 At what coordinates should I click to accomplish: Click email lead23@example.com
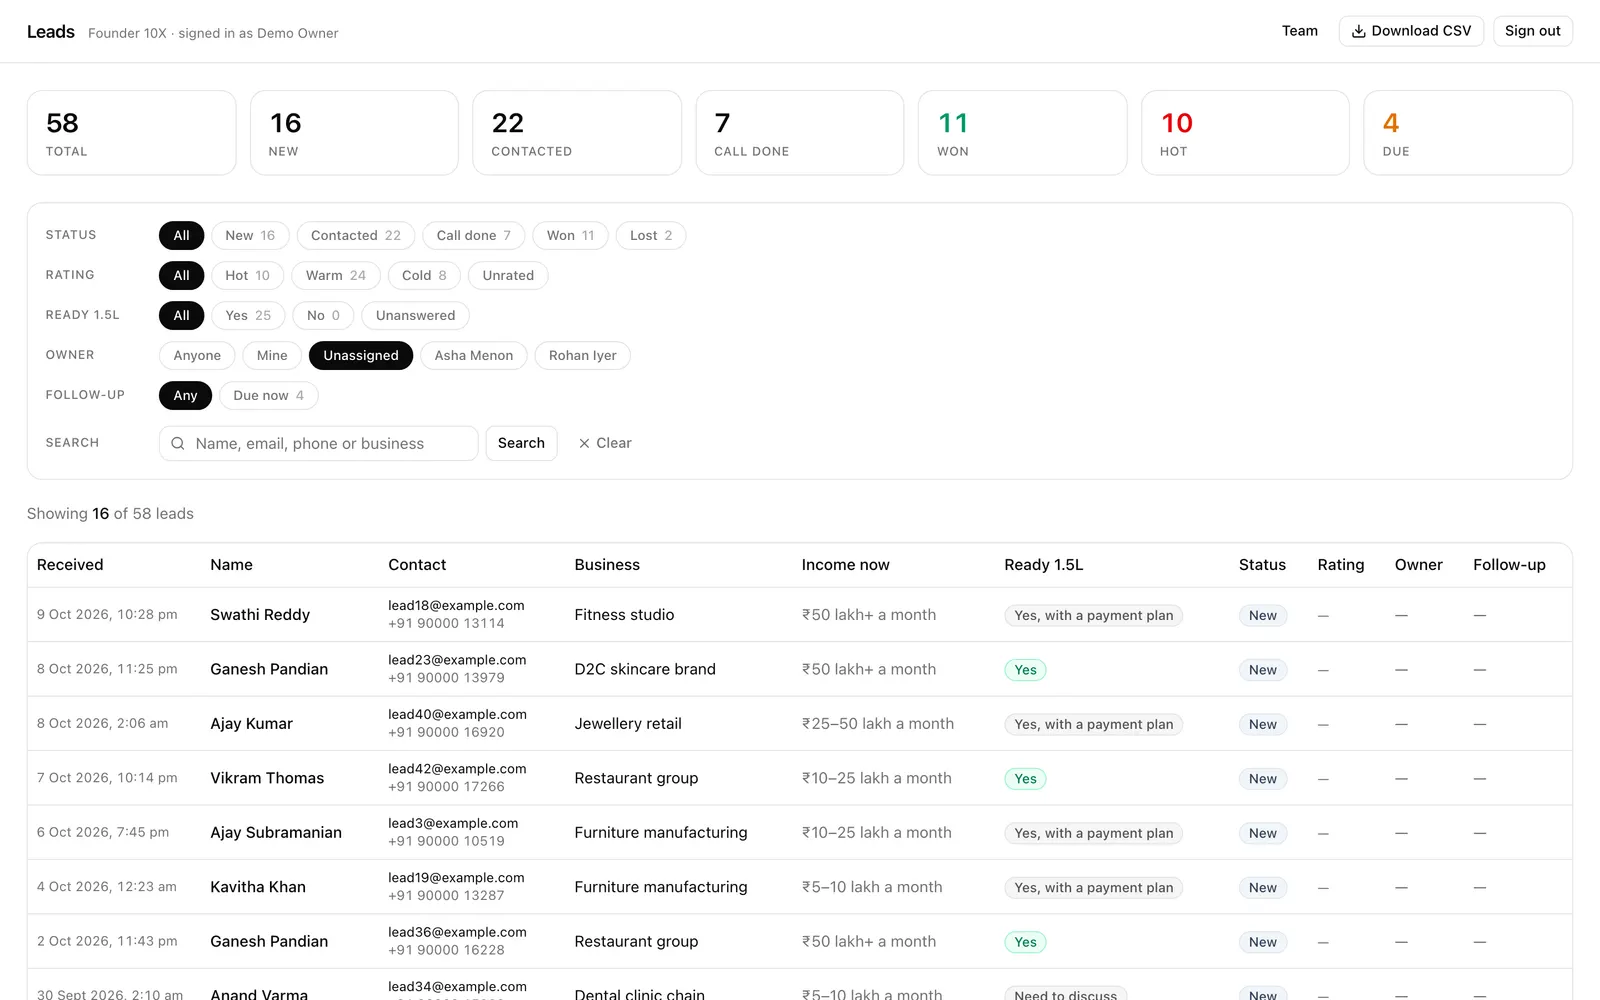pyautogui.click(x=457, y=660)
